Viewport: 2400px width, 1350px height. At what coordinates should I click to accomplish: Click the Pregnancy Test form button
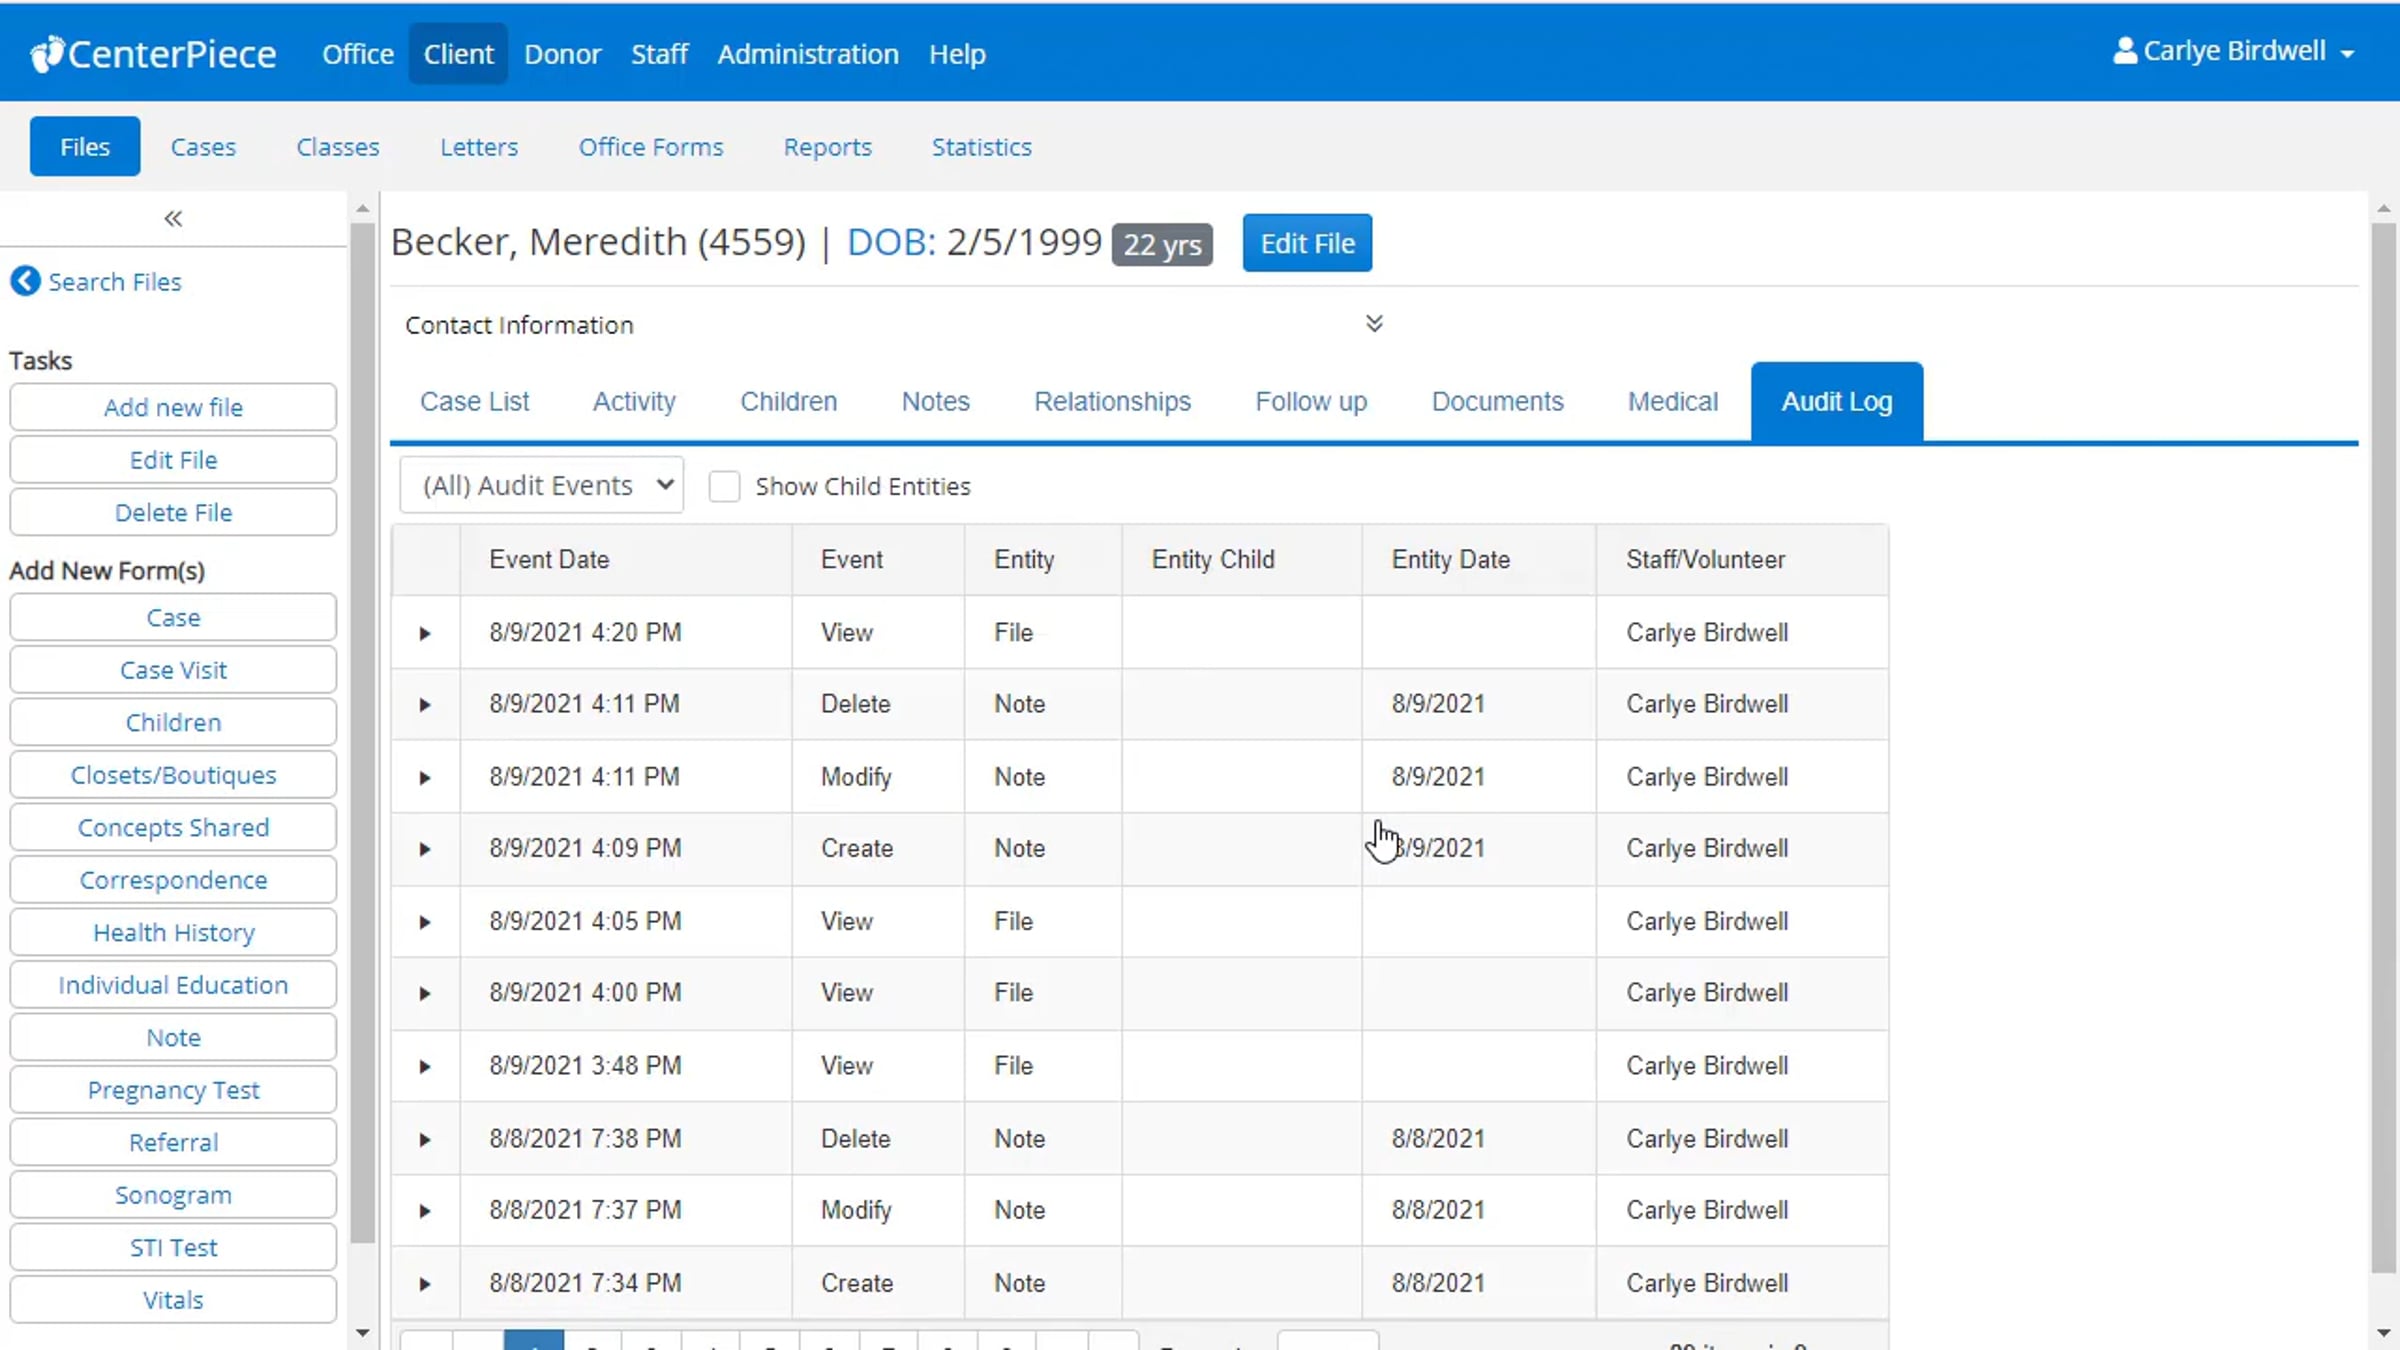point(173,1090)
